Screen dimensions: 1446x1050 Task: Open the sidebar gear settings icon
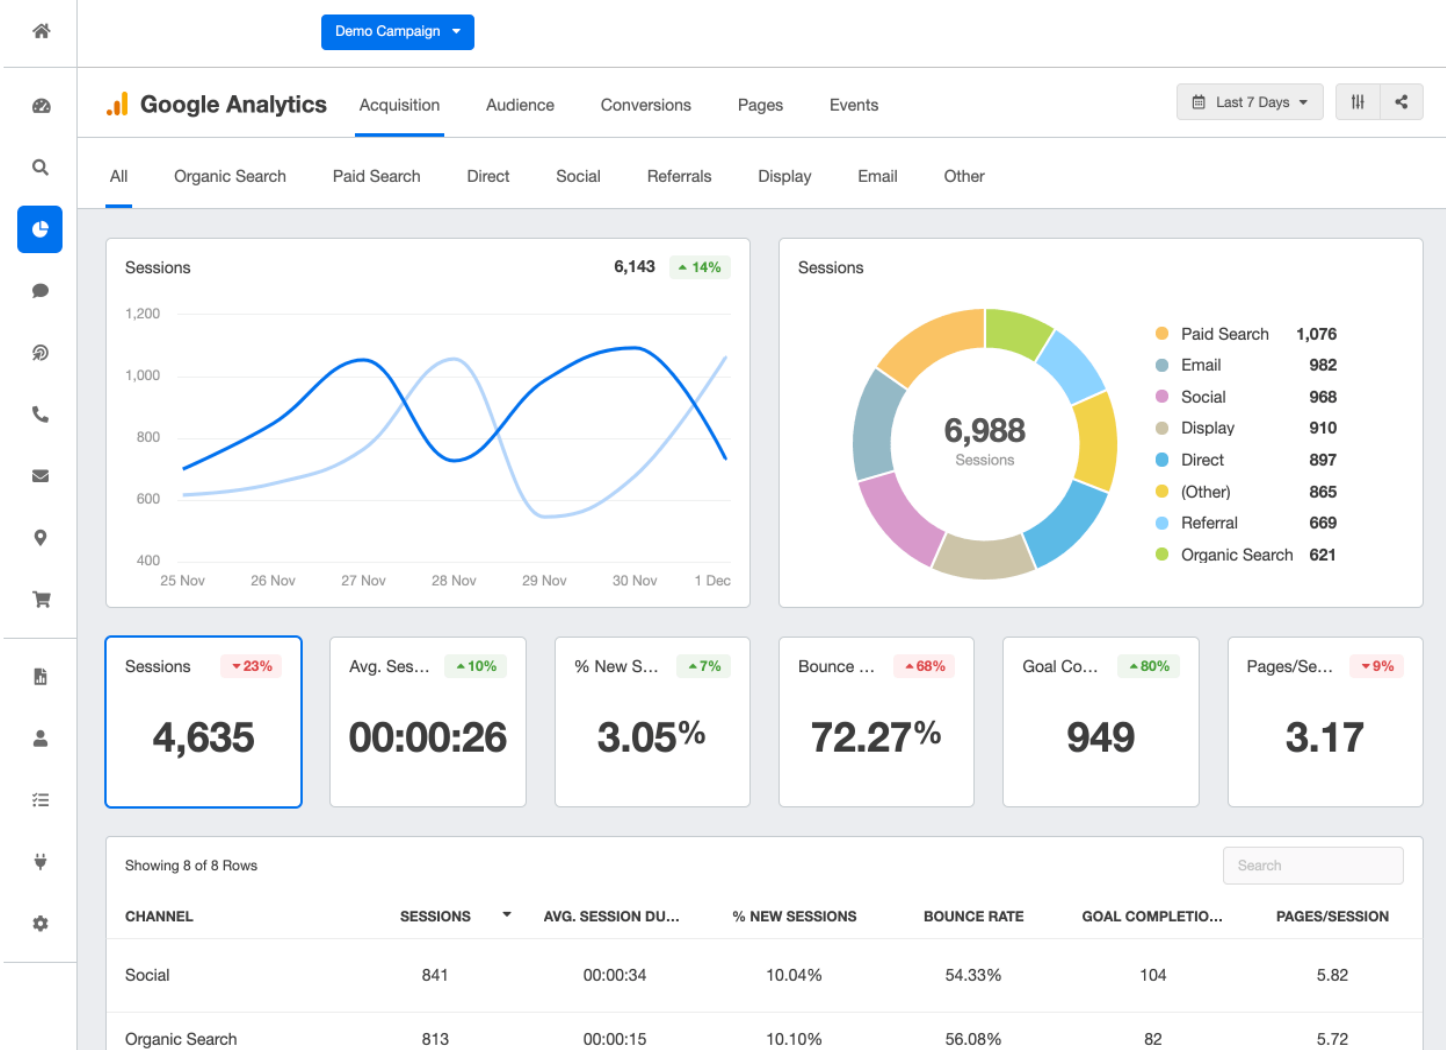point(41,924)
